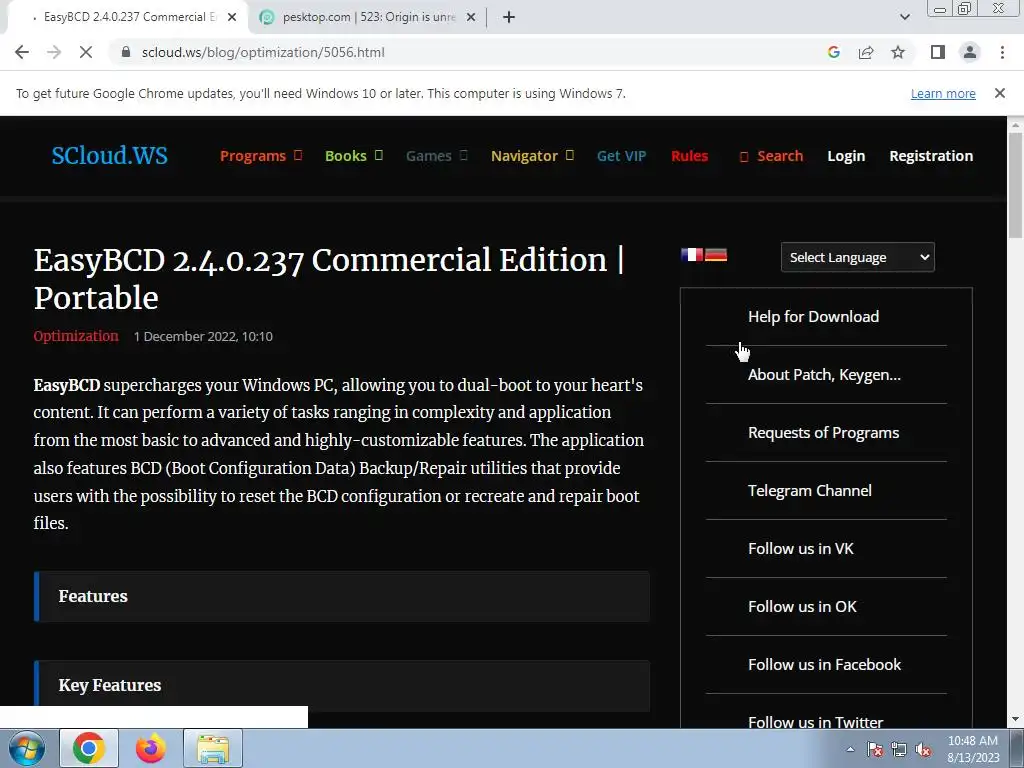Click the scrollbar down arrow
The height and width of the screenshot is (768, 1024).
click(x=1015, y=719)
